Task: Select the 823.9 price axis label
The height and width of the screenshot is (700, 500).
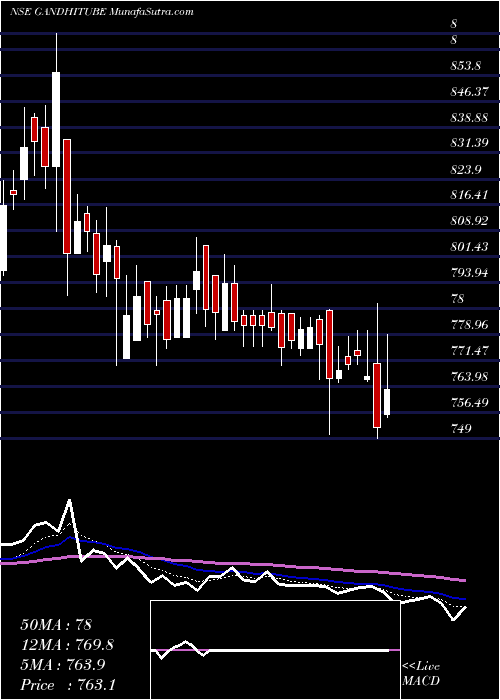Action: click(465, 169)
